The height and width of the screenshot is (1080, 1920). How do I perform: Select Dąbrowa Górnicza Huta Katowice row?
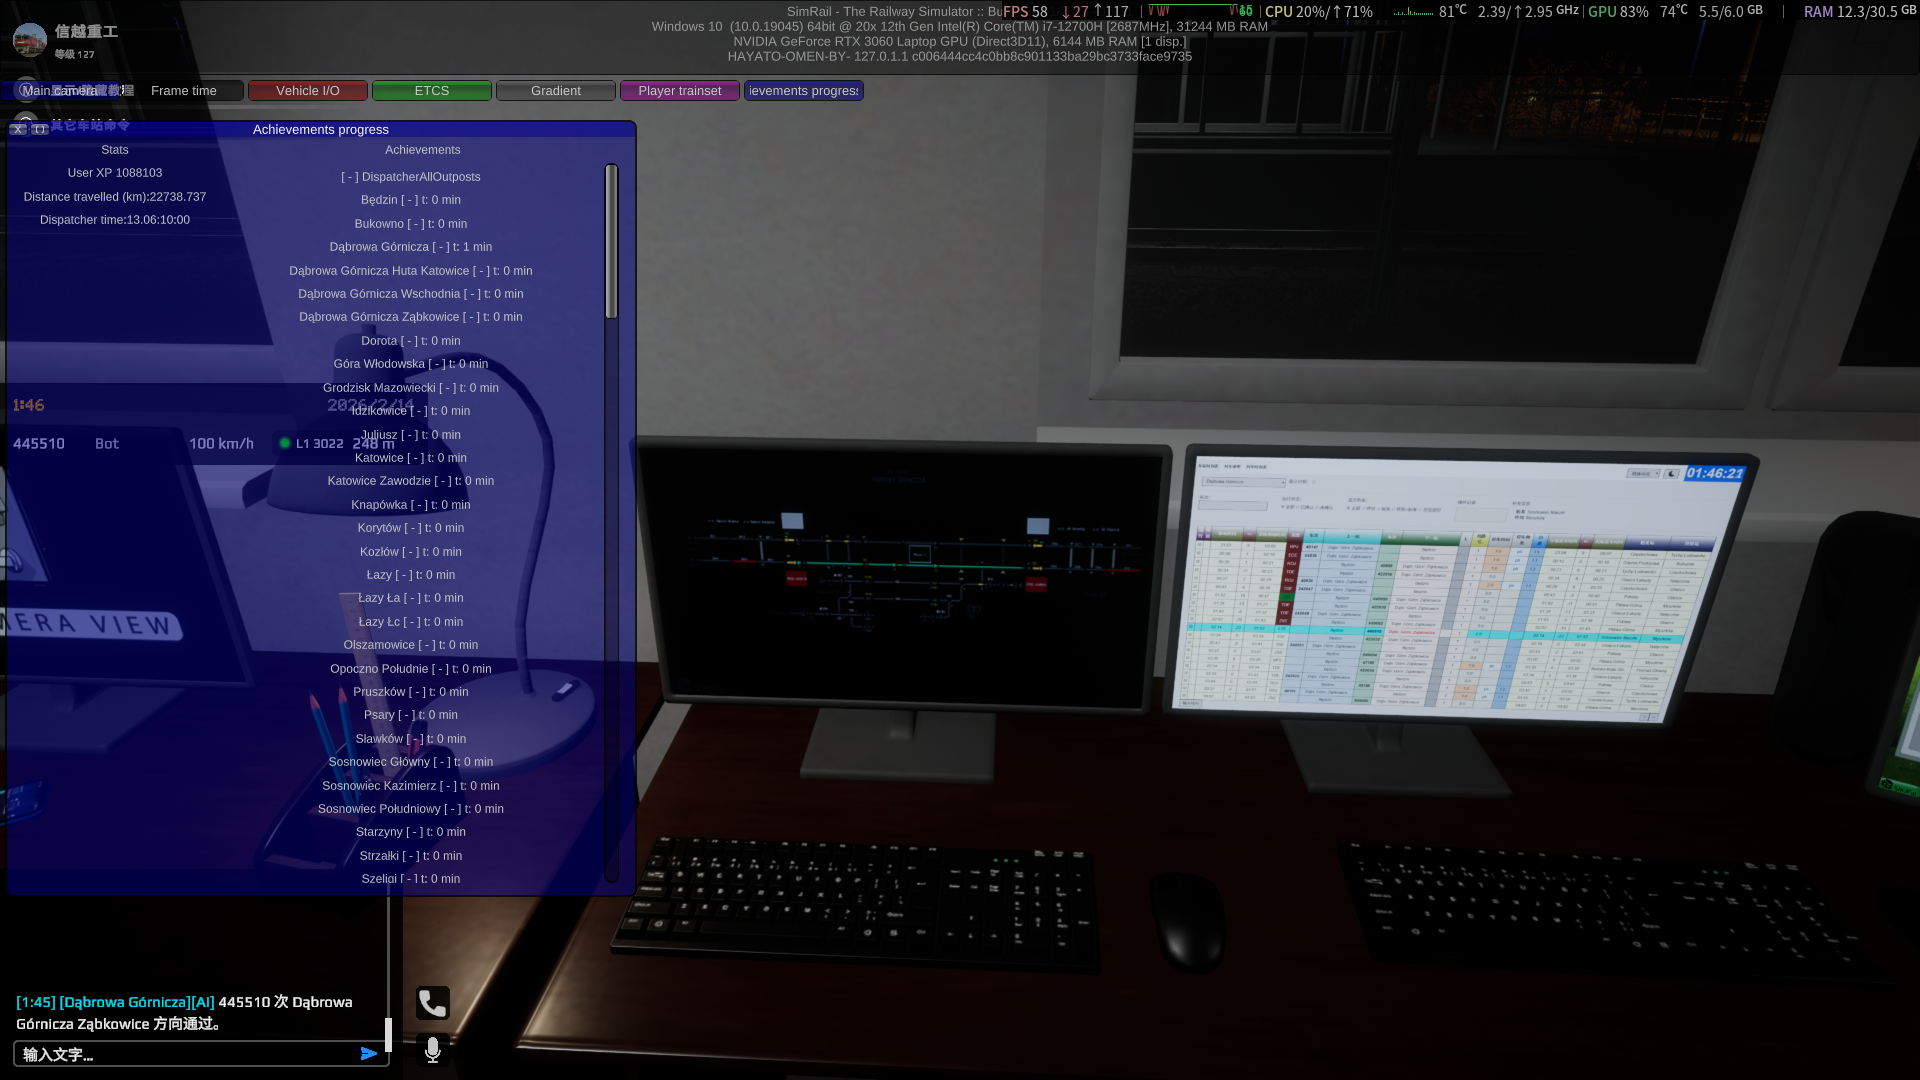coord(411,271)
